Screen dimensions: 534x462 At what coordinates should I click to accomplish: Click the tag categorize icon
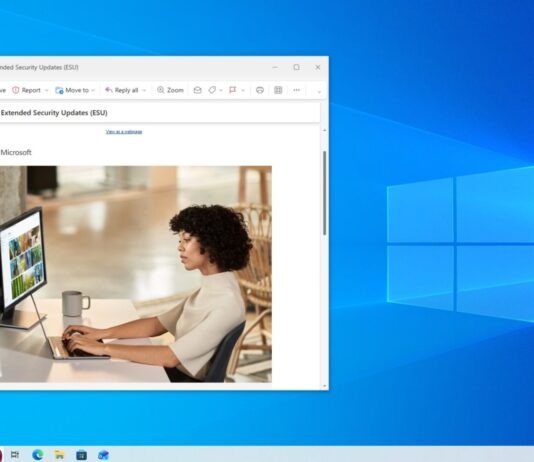coord(212,90)
